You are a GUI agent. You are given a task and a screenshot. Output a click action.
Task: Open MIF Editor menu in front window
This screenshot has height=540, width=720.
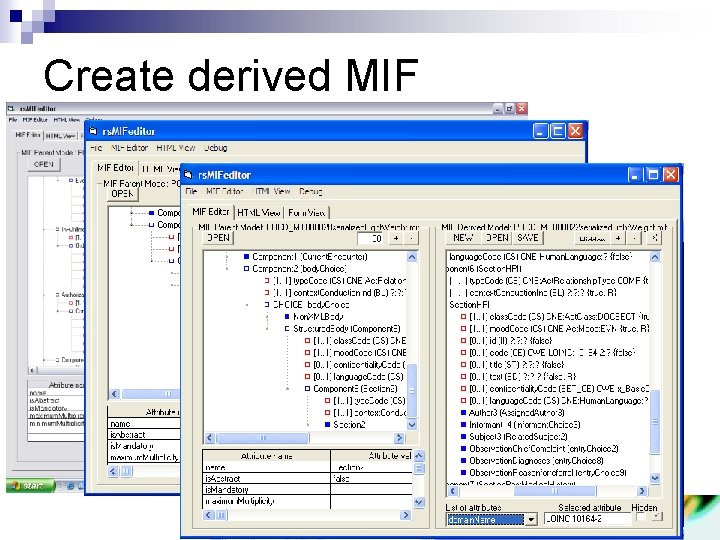point(225,191)
